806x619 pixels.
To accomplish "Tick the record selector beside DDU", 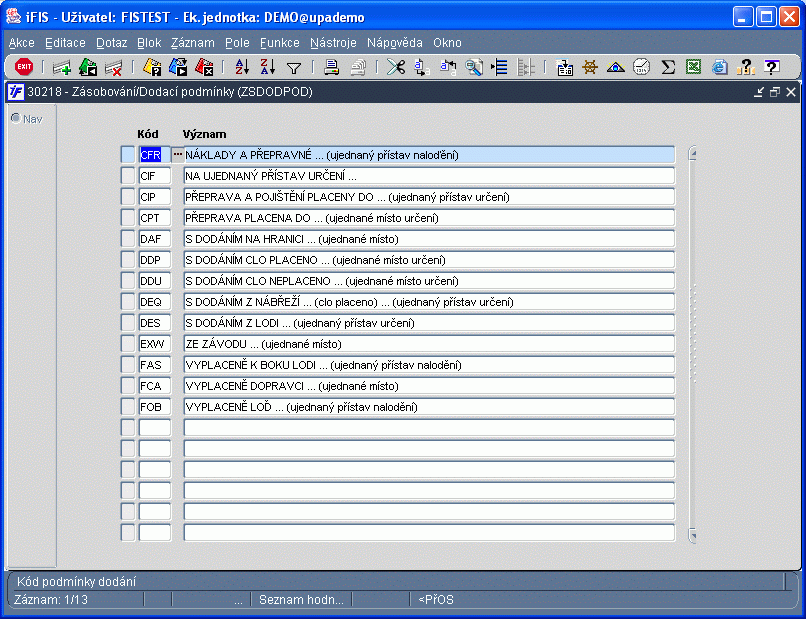I will 127,281.
